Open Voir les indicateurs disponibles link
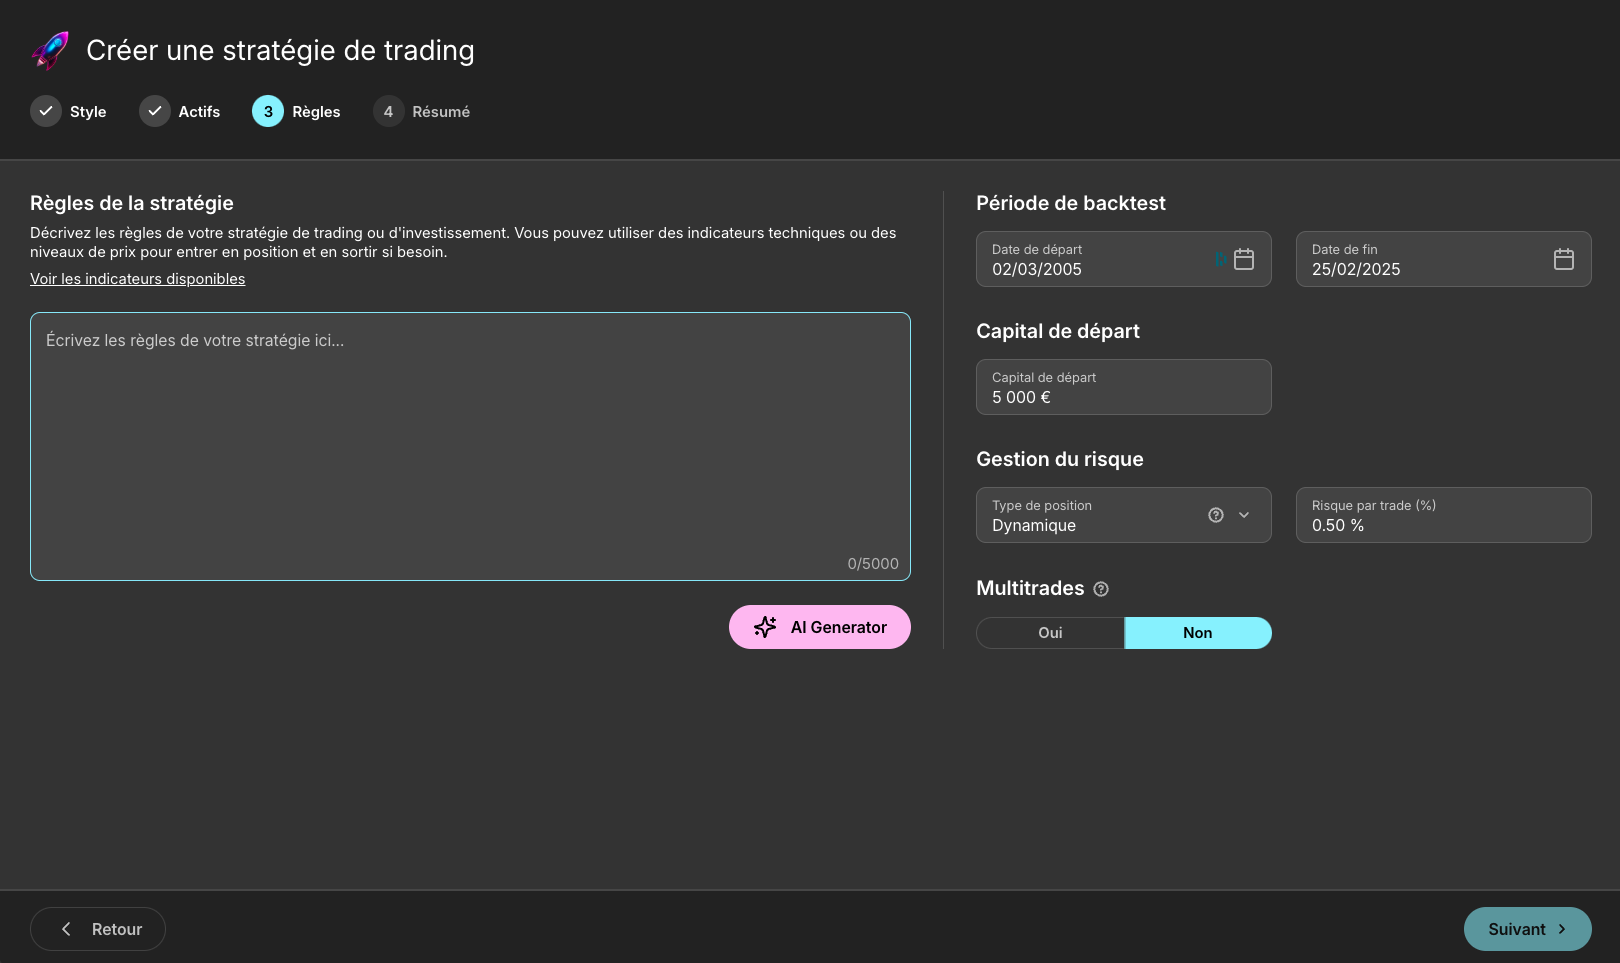Viewport: 1620px width, 963px height. pyautogui.click(x=137, y=279)
